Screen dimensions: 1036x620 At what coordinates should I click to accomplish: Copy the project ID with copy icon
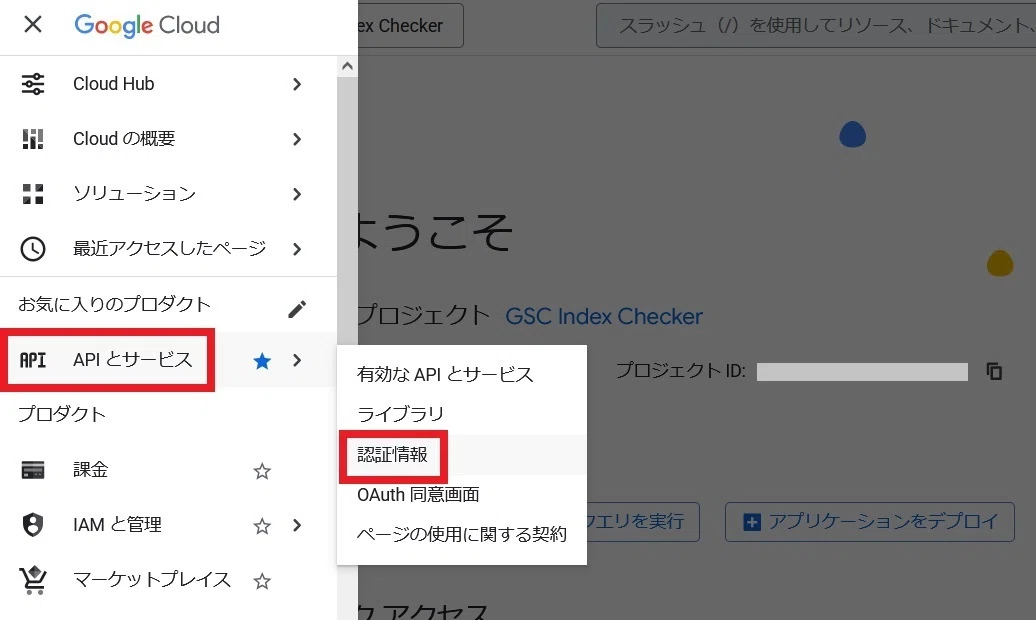pos(994,371)
